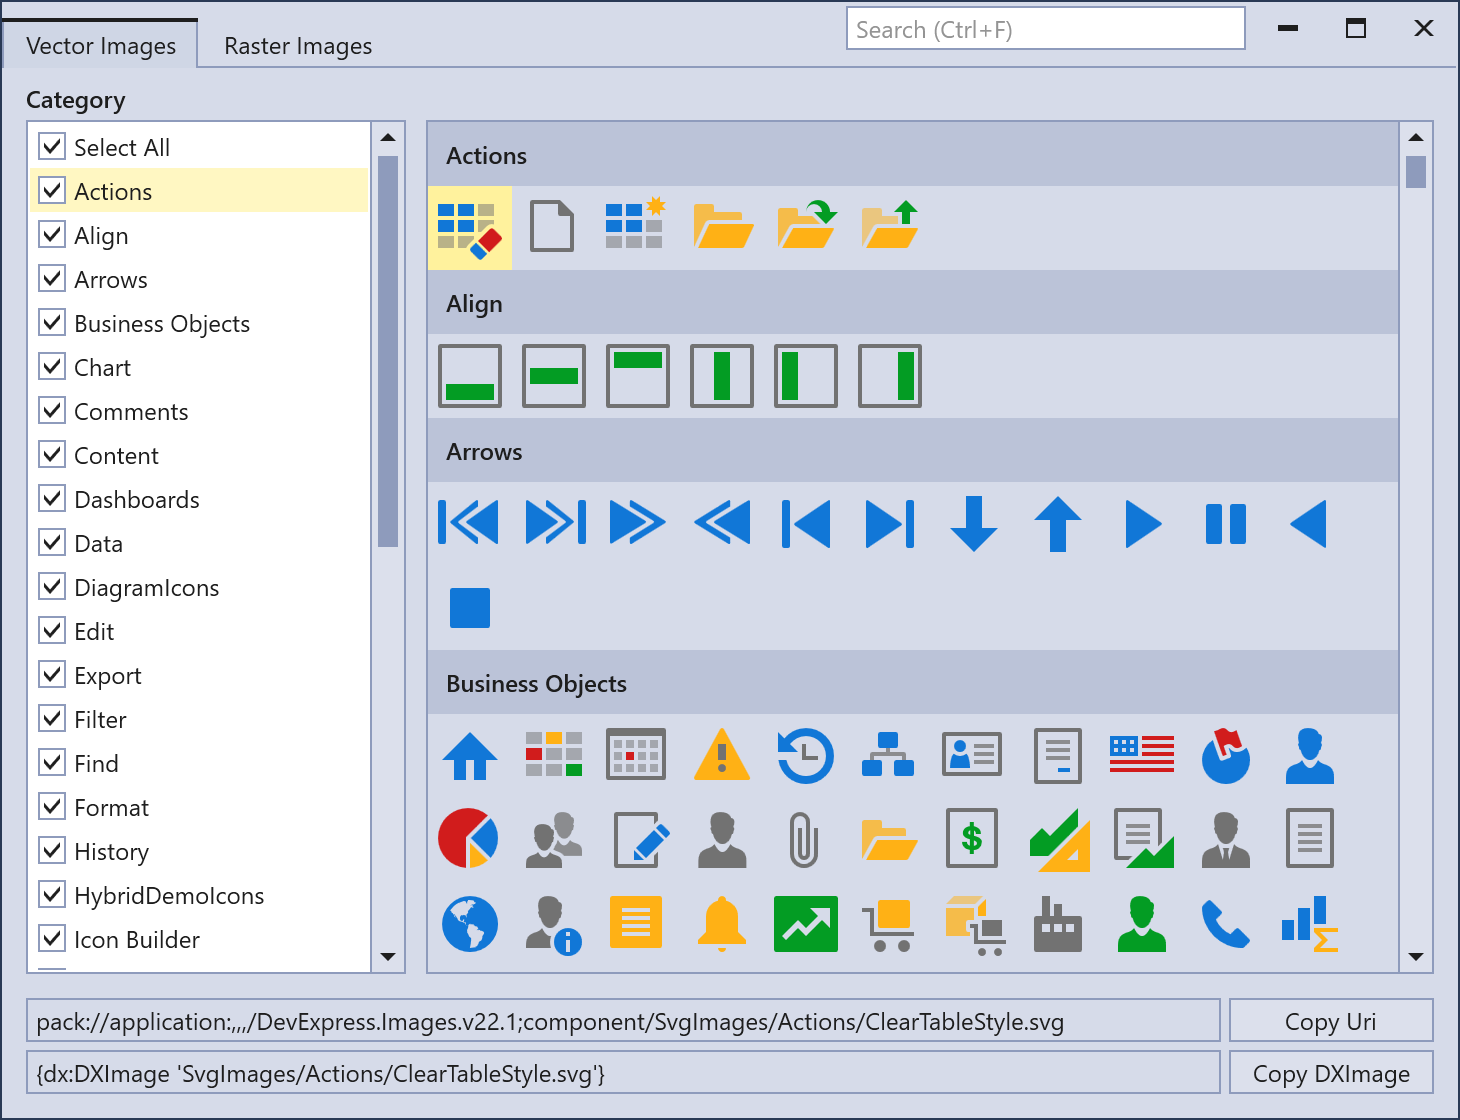The width and height of the screenshot is (1460, 1120).
Task: Click the paperclip attachment icon
Action: click(x=804, y=839)
